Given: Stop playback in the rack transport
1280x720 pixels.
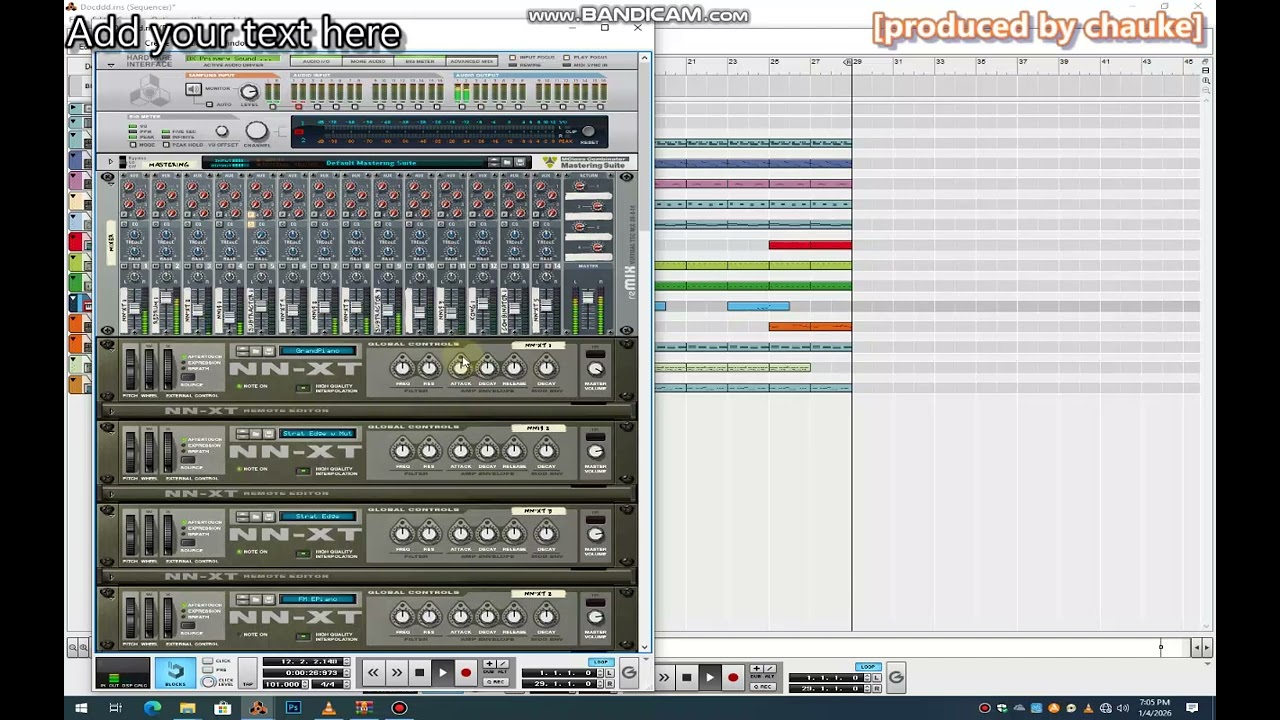Looking at the screenshot, I should (419, 673).
